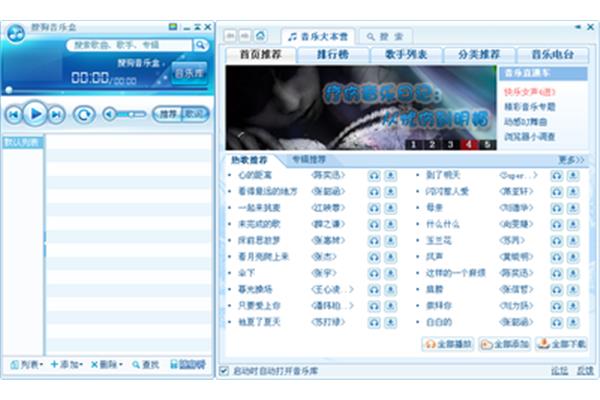Click the promotional banner image
The image size is (600, 400).
[x=361, y=108]
